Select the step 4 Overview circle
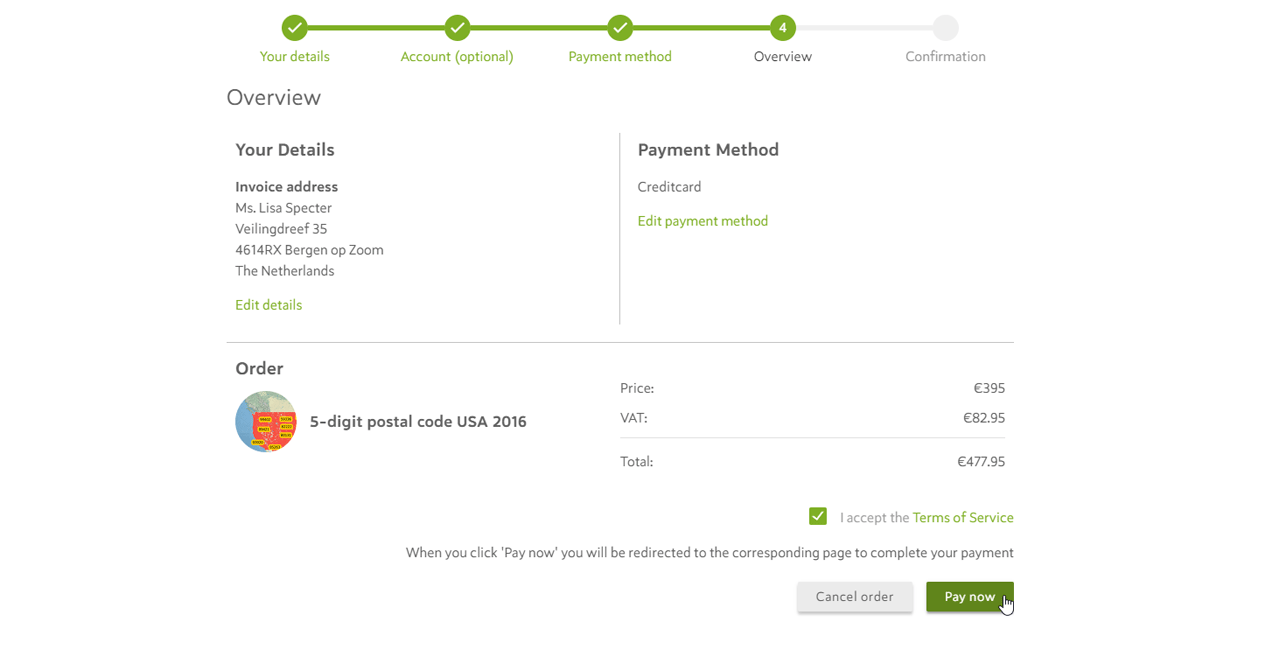Image resolution: width=1278 pixels, height=653 pixels. click(783, 28)
